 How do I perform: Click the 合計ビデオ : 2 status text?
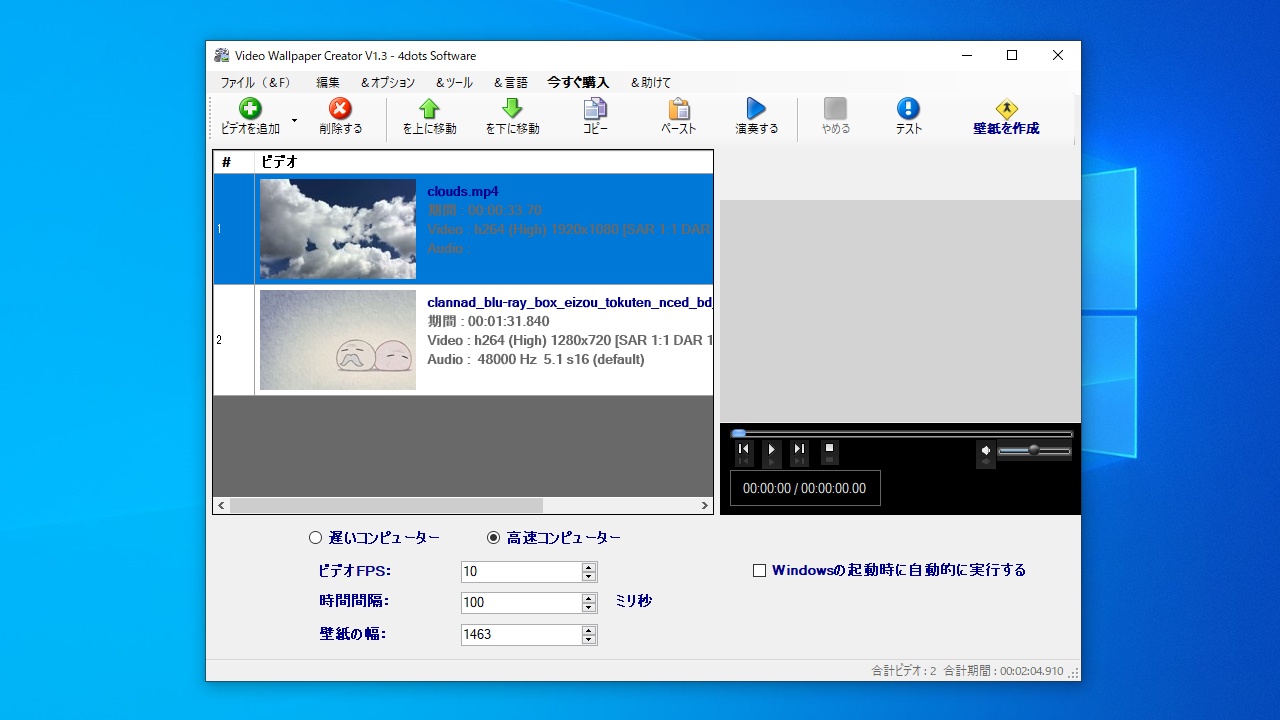click(904, 671)
